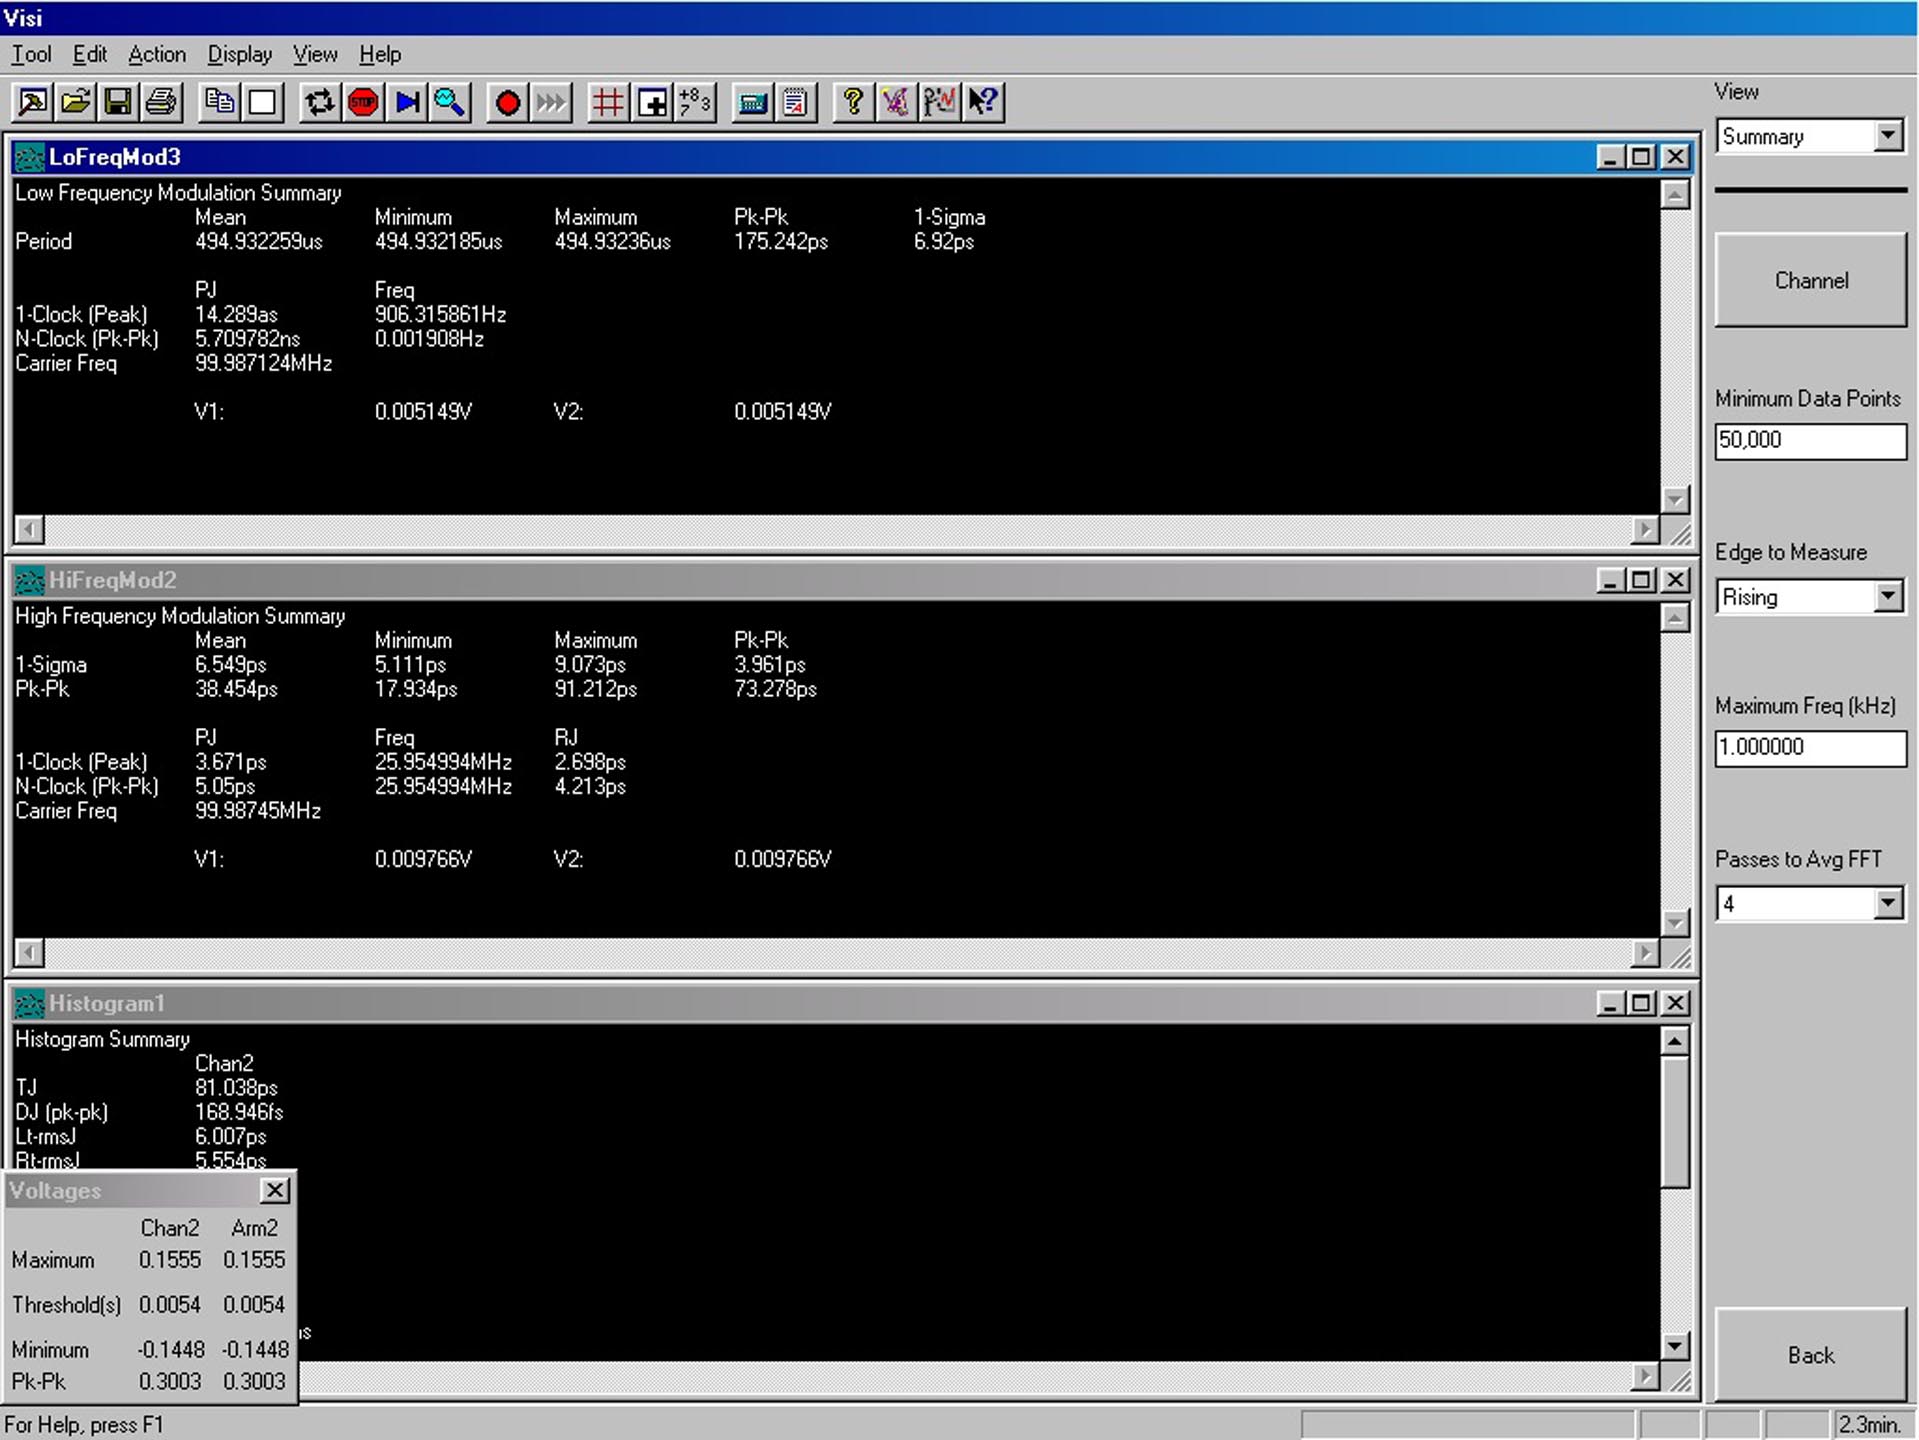Stop acquisition with the red STOP icon
The image size is (1919, 1440).
click(x=363, y=102)
